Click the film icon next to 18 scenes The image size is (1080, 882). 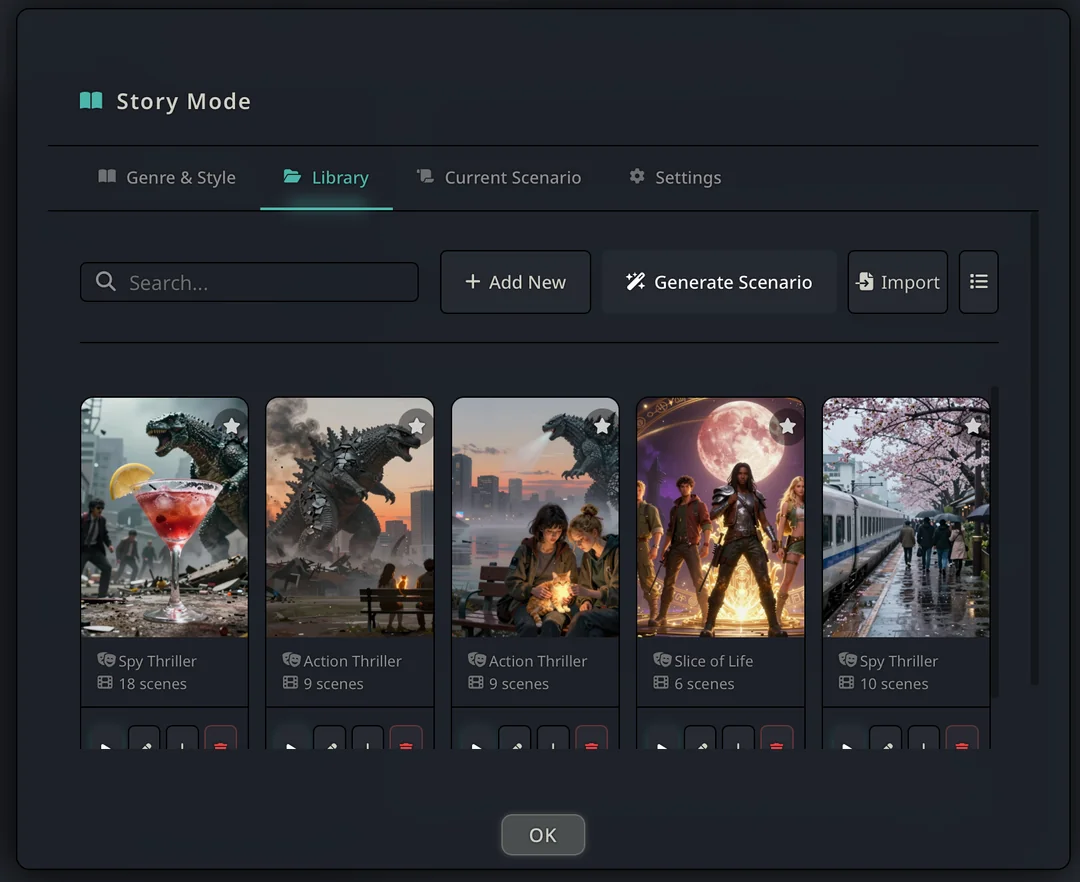point(105,682)
